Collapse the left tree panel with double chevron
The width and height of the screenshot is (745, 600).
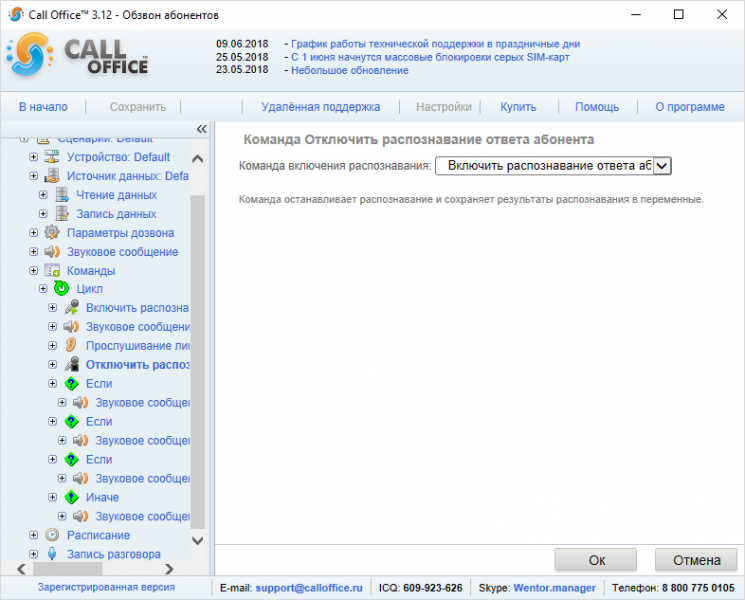pyautogui.click(x=201, y=129)
